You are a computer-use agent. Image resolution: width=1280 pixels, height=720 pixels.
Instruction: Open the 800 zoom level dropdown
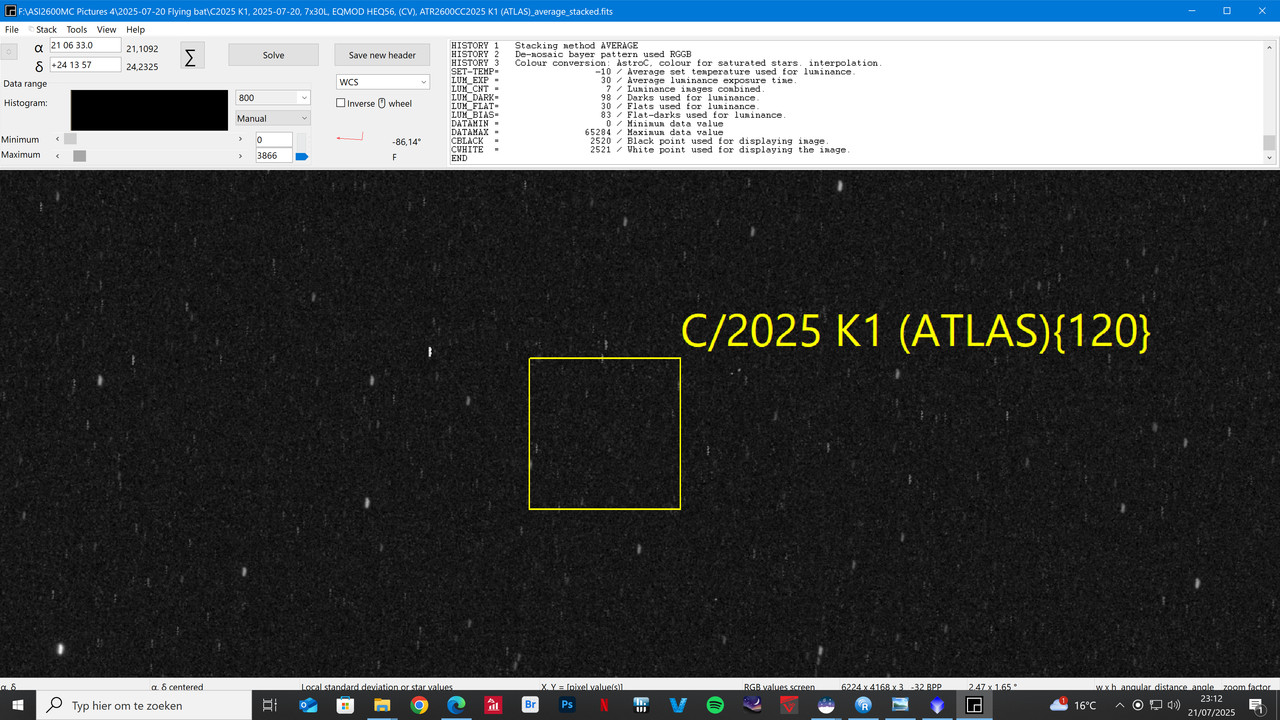(x=271, y=97)
